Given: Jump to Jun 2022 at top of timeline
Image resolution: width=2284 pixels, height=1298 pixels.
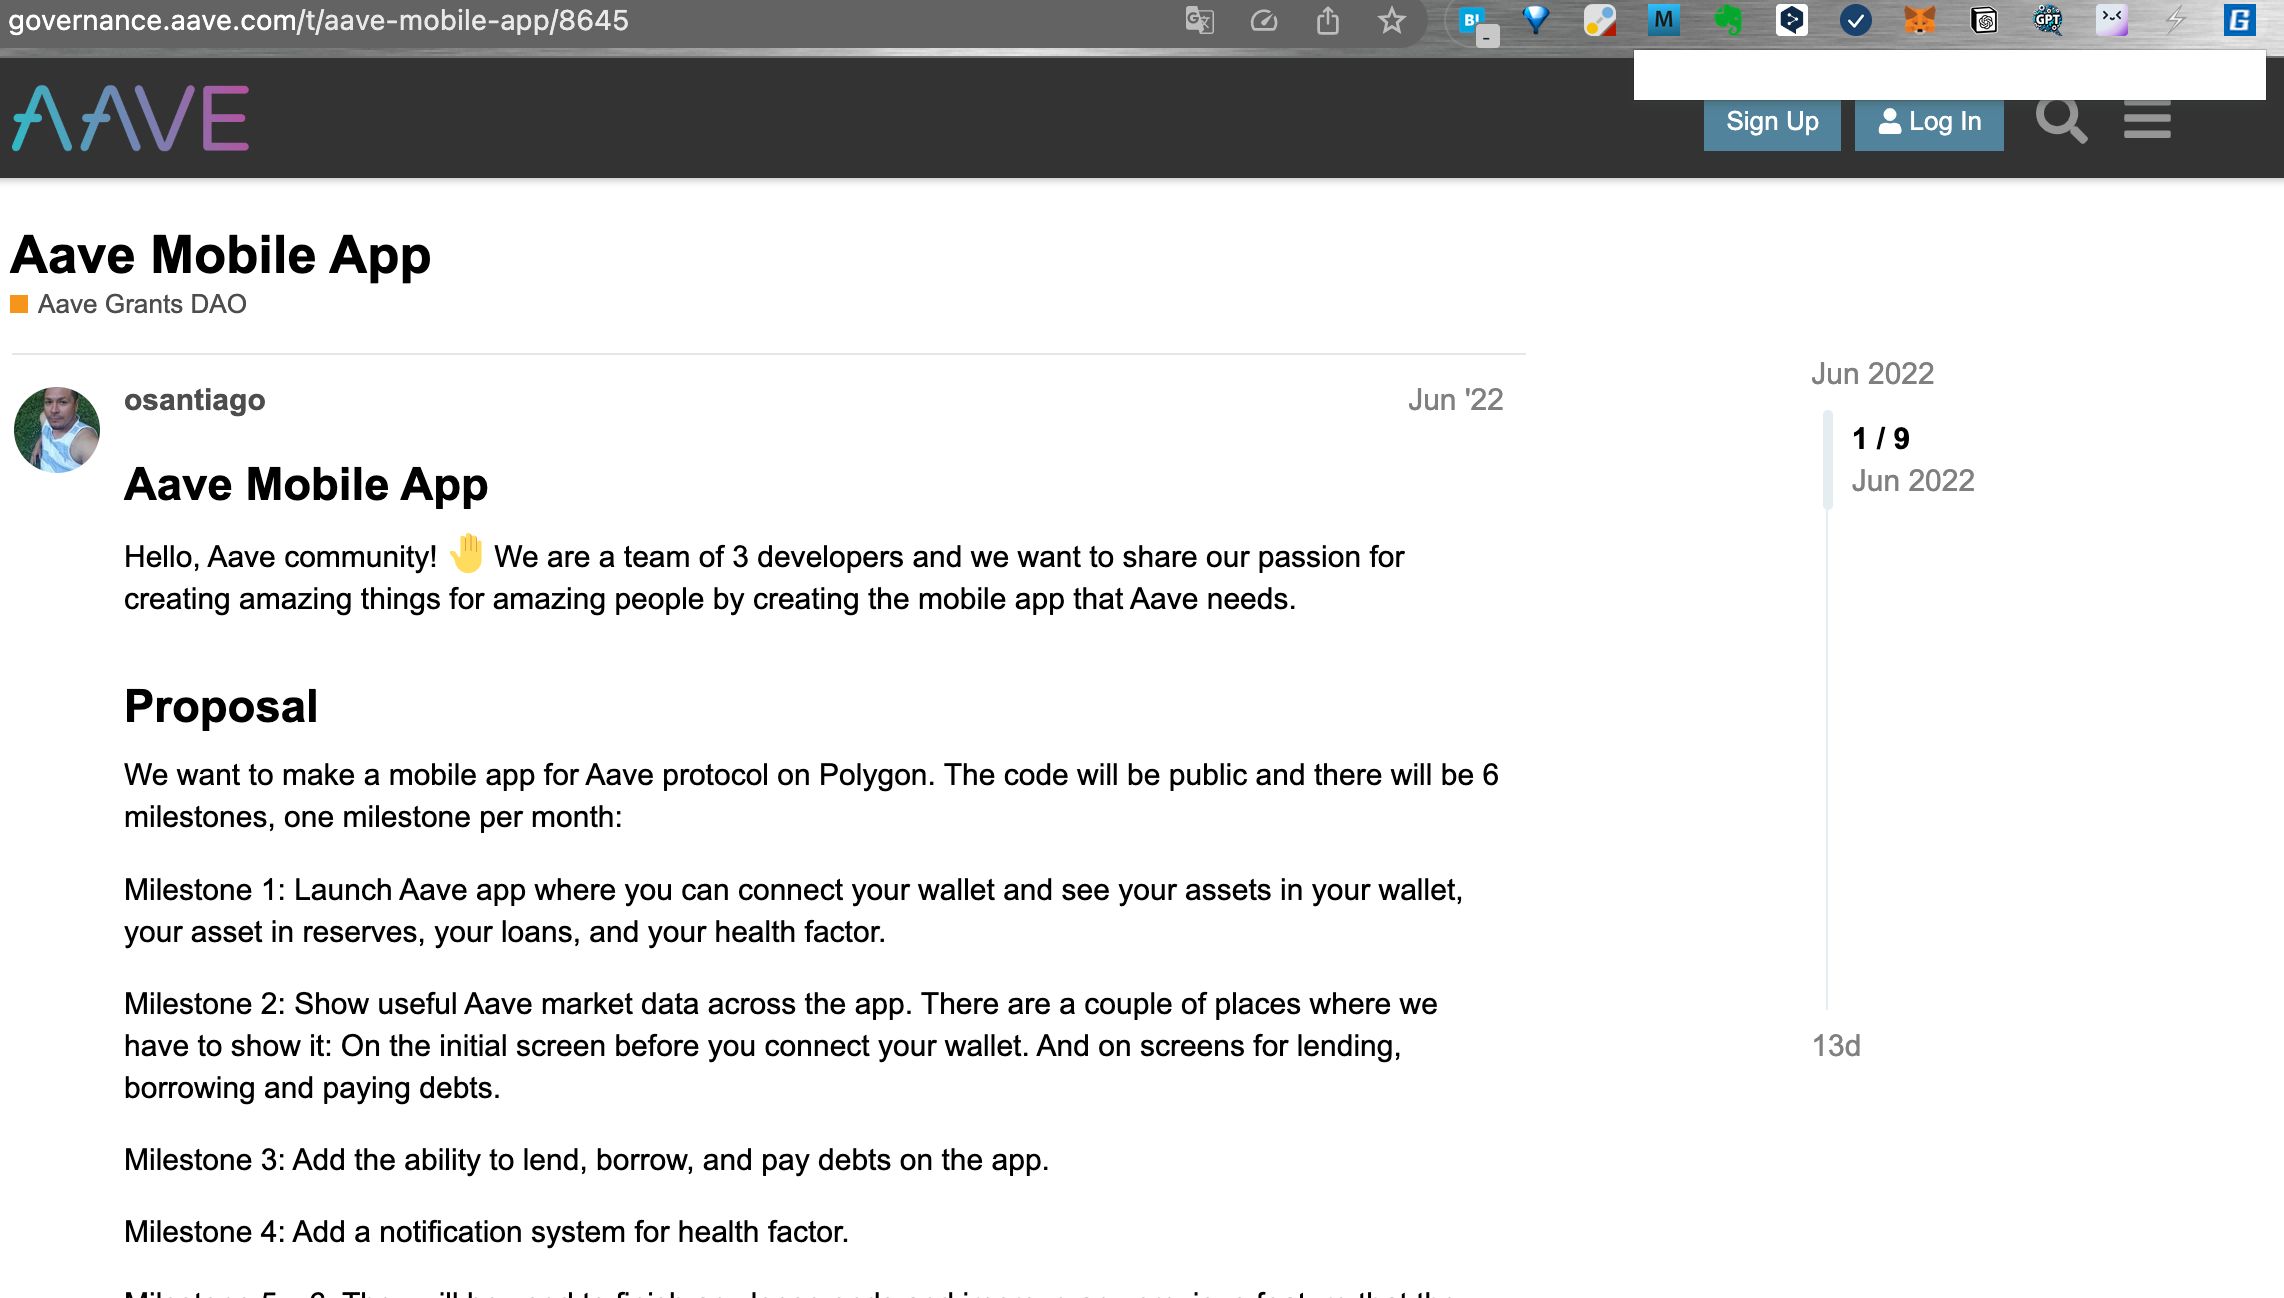Looking at the screenshot, I should click(x=1872, y=374).
